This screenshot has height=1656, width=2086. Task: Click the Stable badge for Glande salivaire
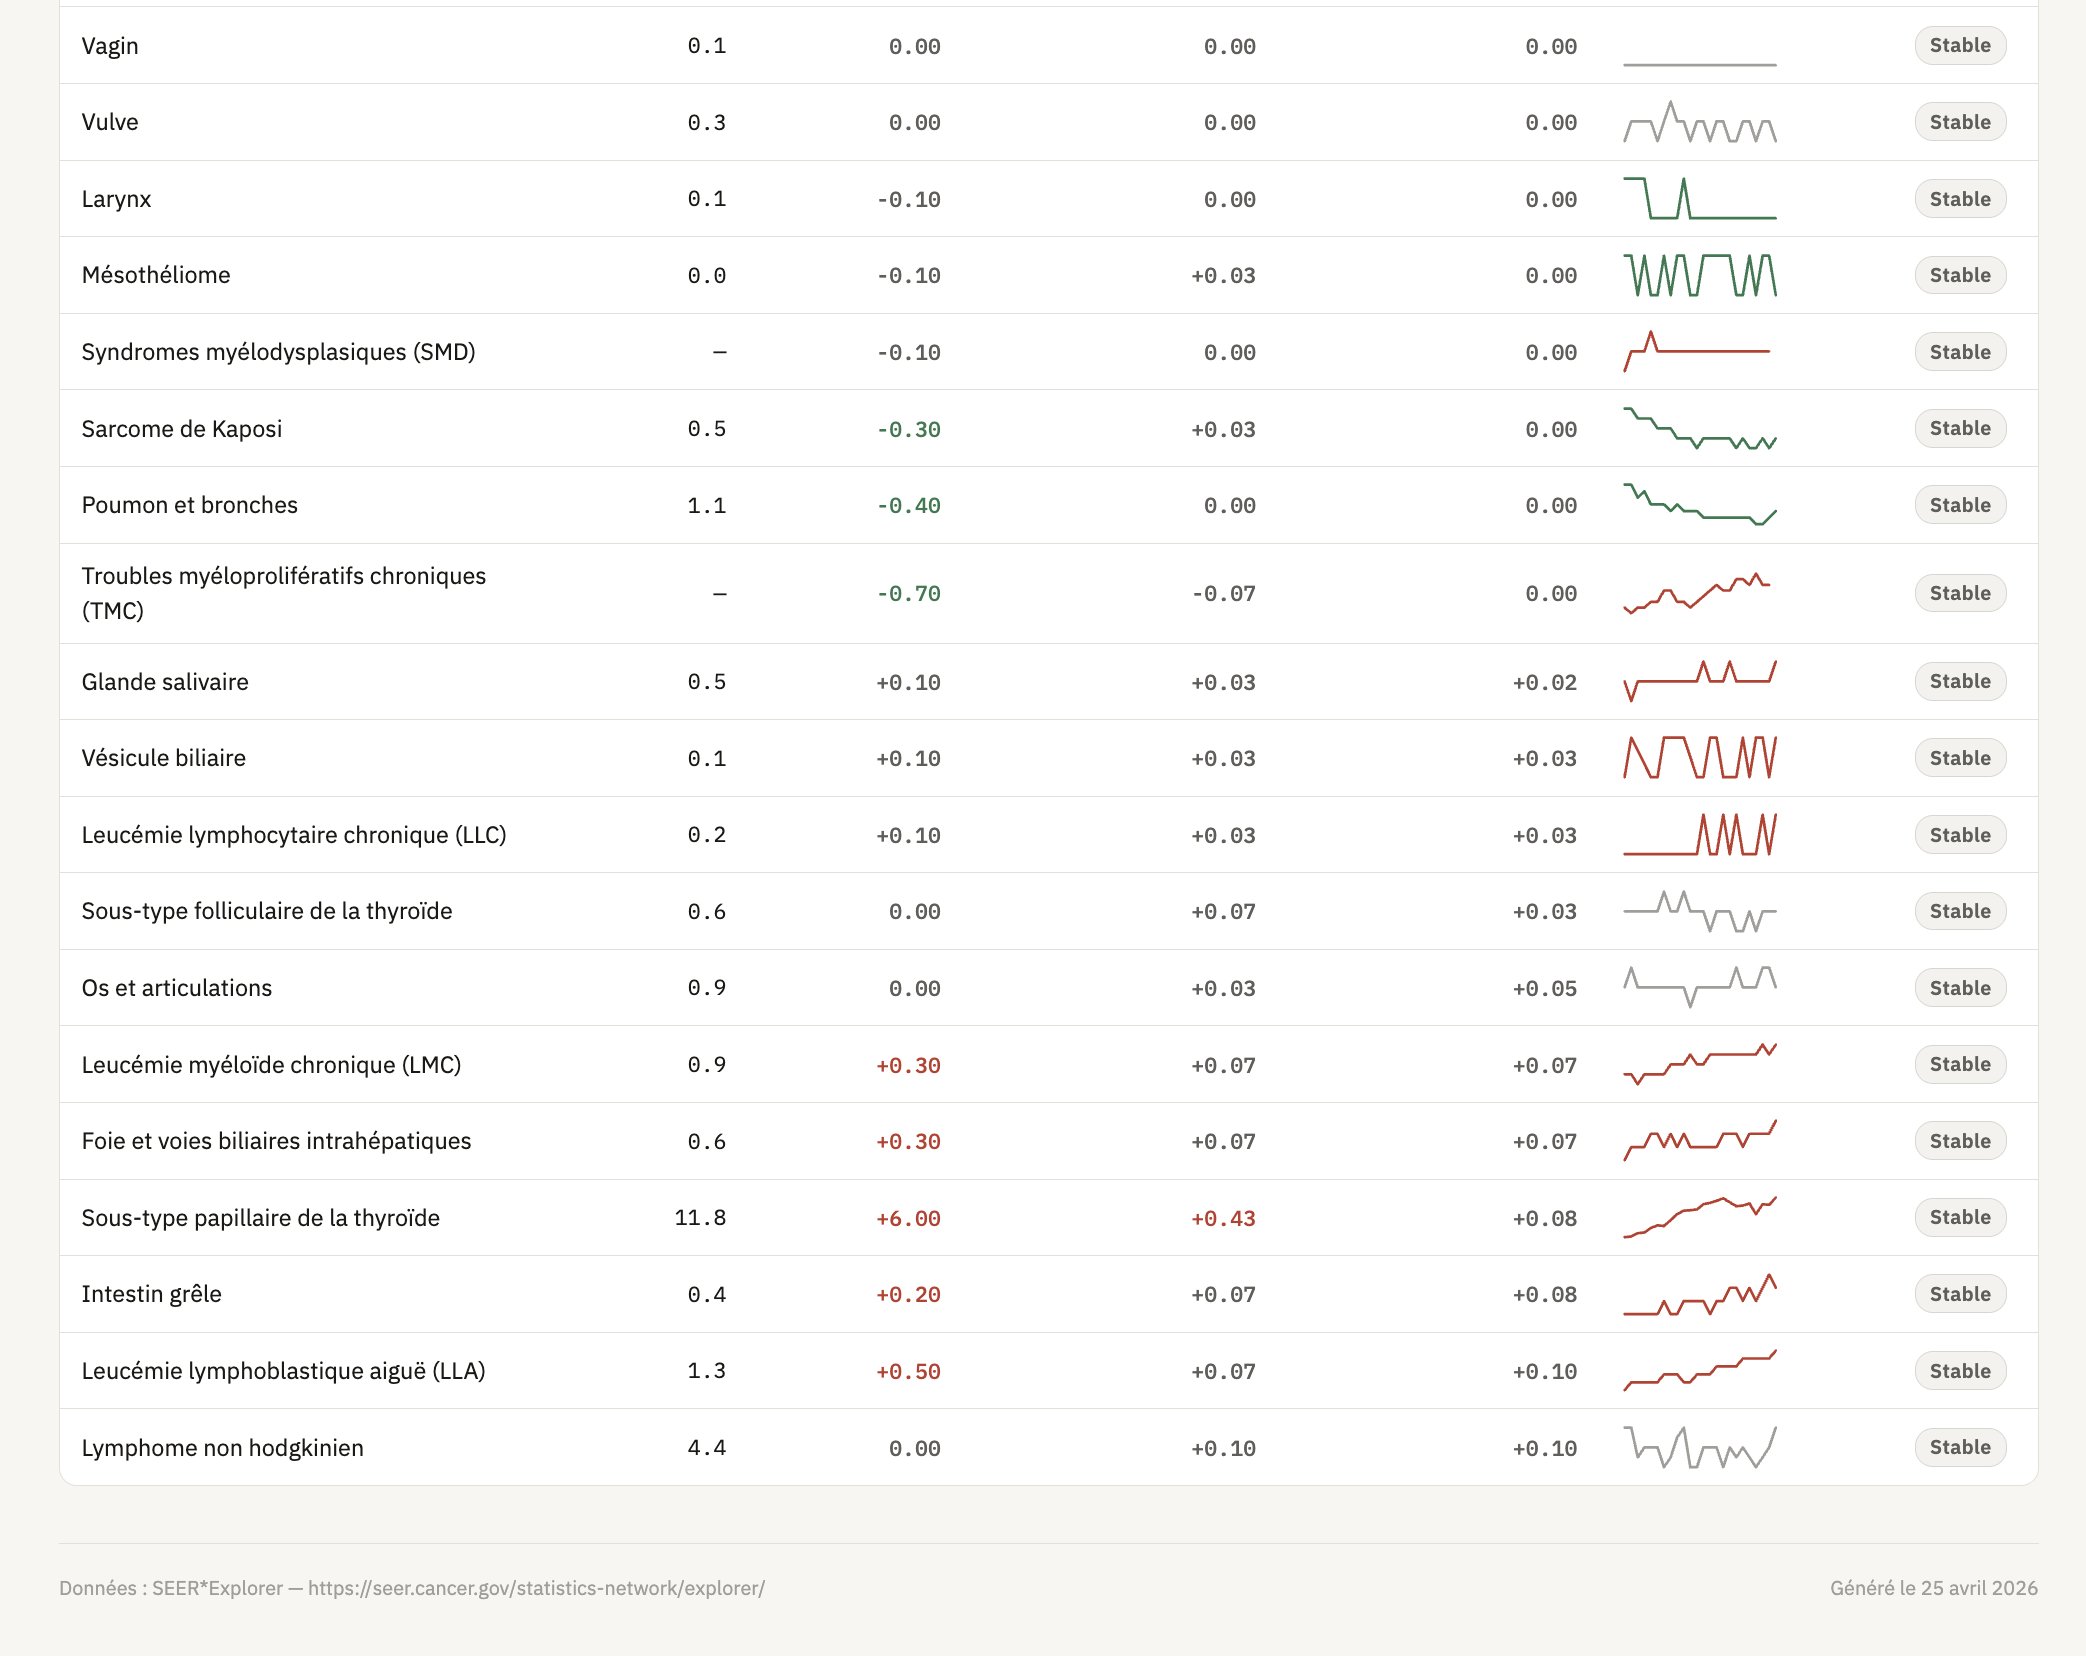pyautogui.click(x=1959, y=681)
